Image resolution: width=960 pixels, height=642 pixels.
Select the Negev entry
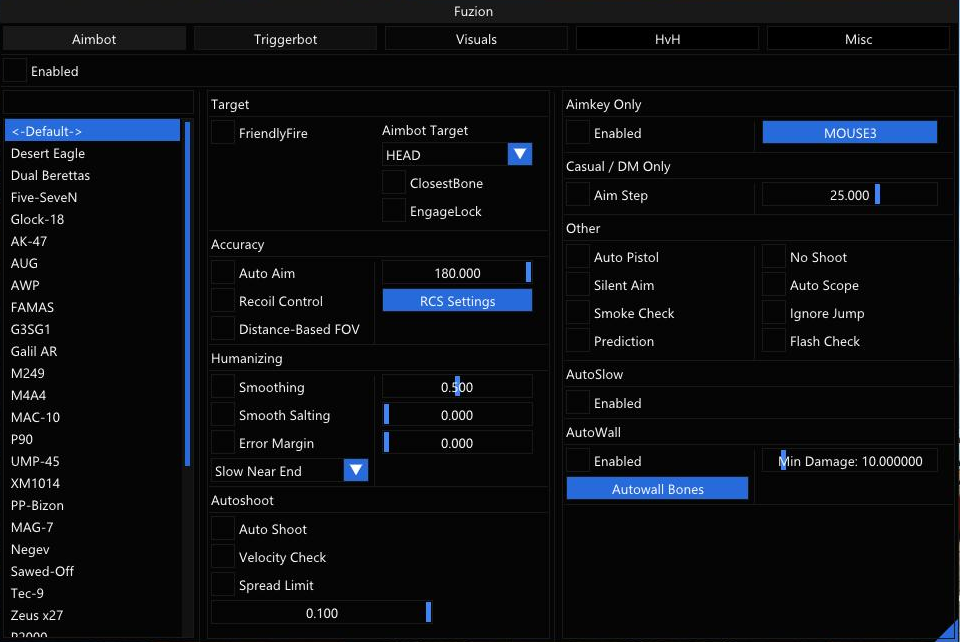click(92, 549)
